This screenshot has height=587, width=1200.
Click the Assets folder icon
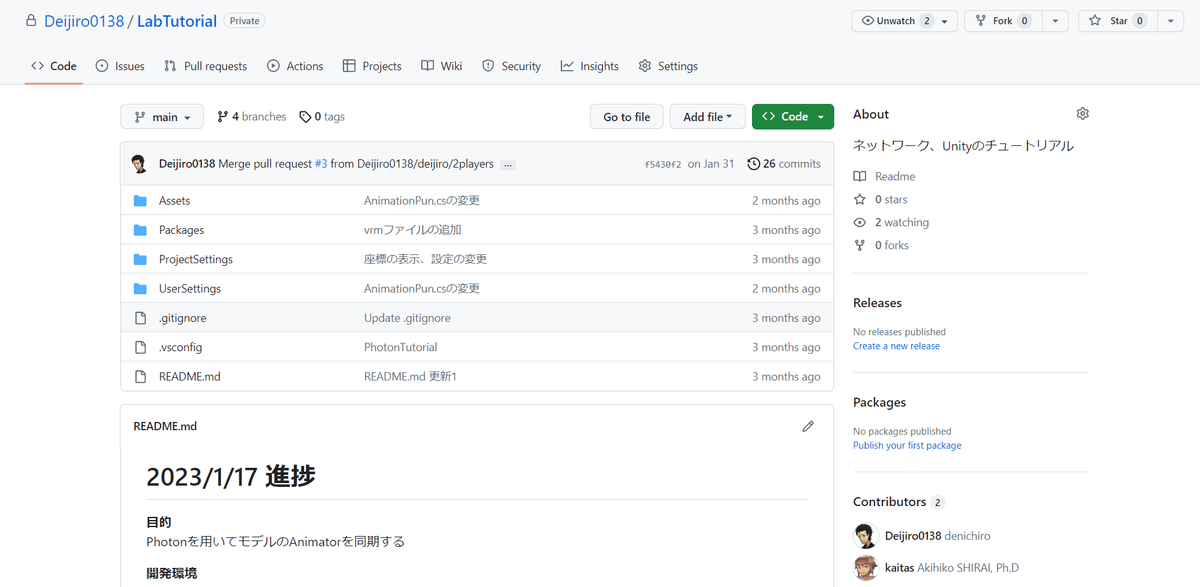pyautogui.click(x=140, y=201)
